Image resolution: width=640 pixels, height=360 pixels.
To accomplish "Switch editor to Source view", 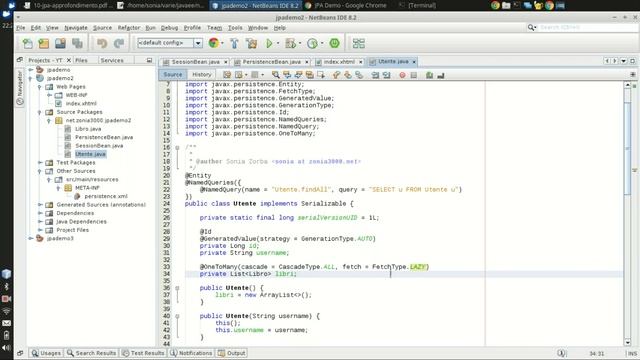I will pyautogui.click(x=173, y=75).
